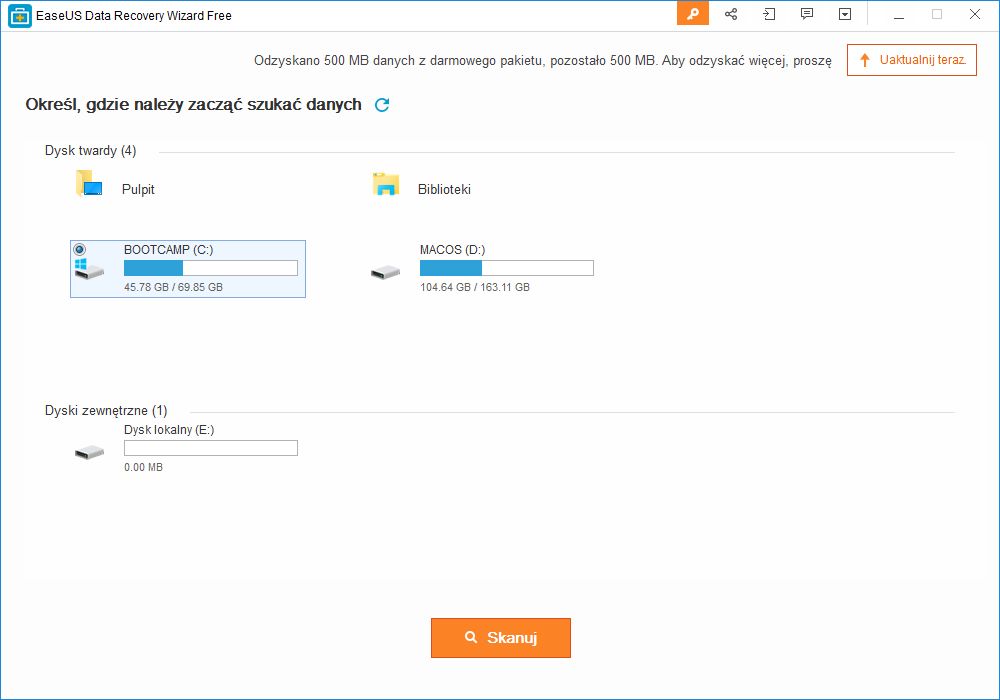
Task: Click the Uaktualnij teraz upgrade button
Action: point(912,60)
